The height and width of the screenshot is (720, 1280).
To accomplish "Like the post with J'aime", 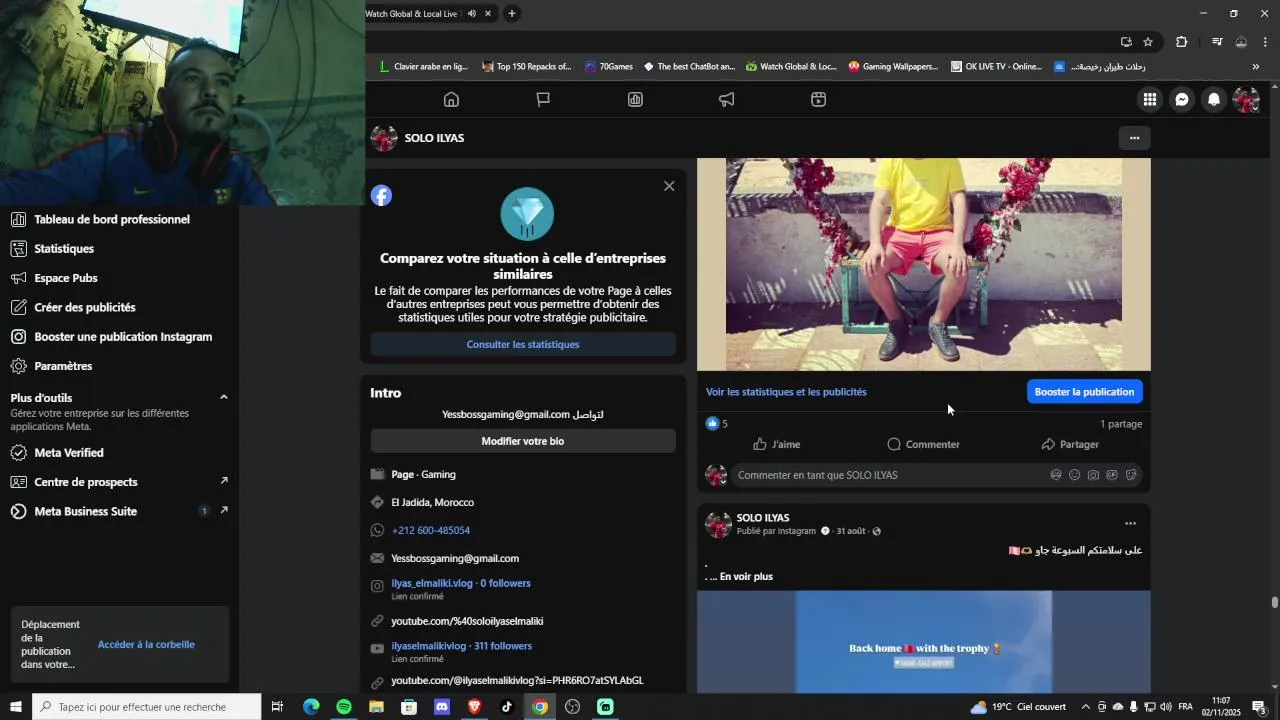I will point(777,444).
